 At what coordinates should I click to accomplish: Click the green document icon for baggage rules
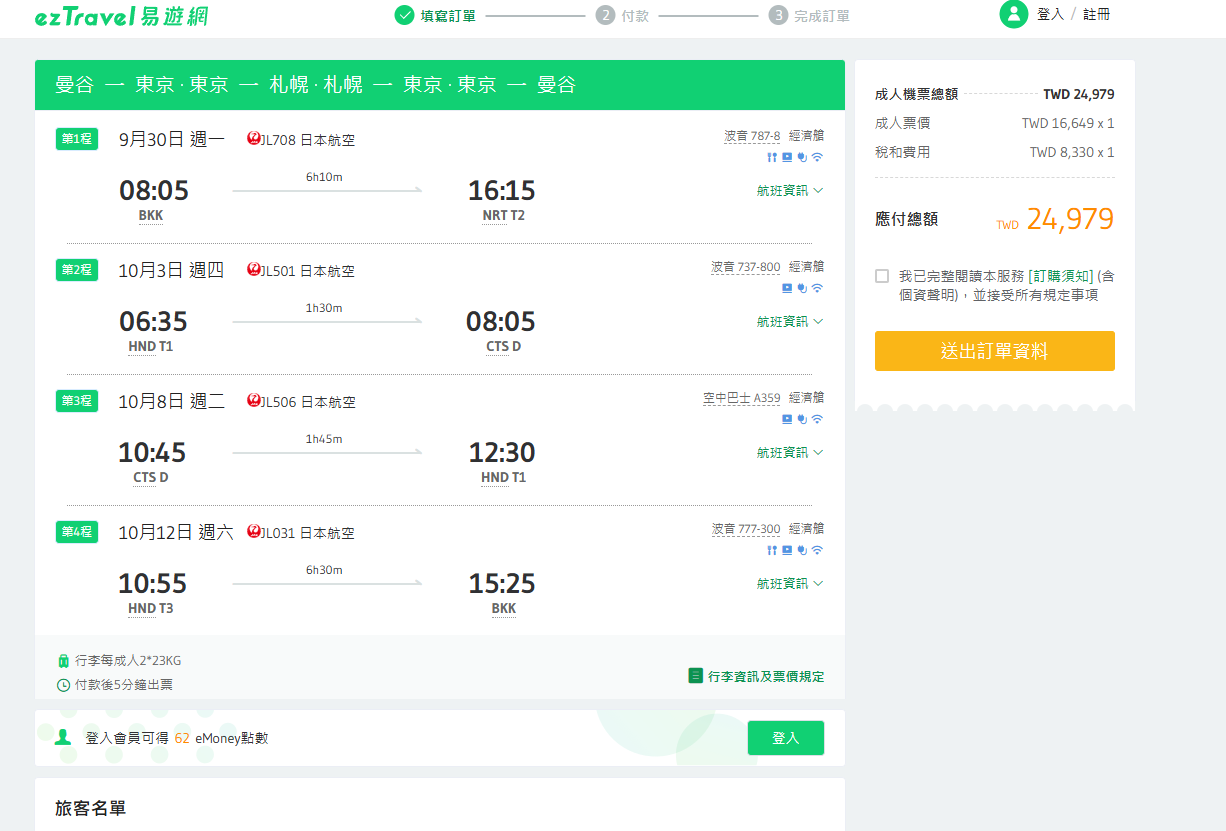click(x=695, y=676)
